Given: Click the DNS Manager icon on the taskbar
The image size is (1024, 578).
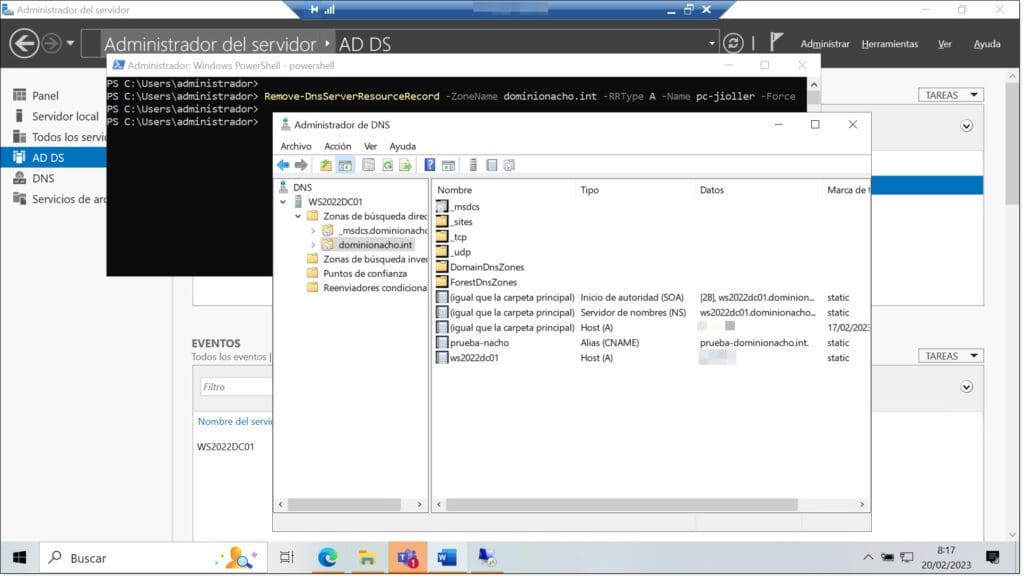Looking at the screenshot, I should tap(487, 558).
